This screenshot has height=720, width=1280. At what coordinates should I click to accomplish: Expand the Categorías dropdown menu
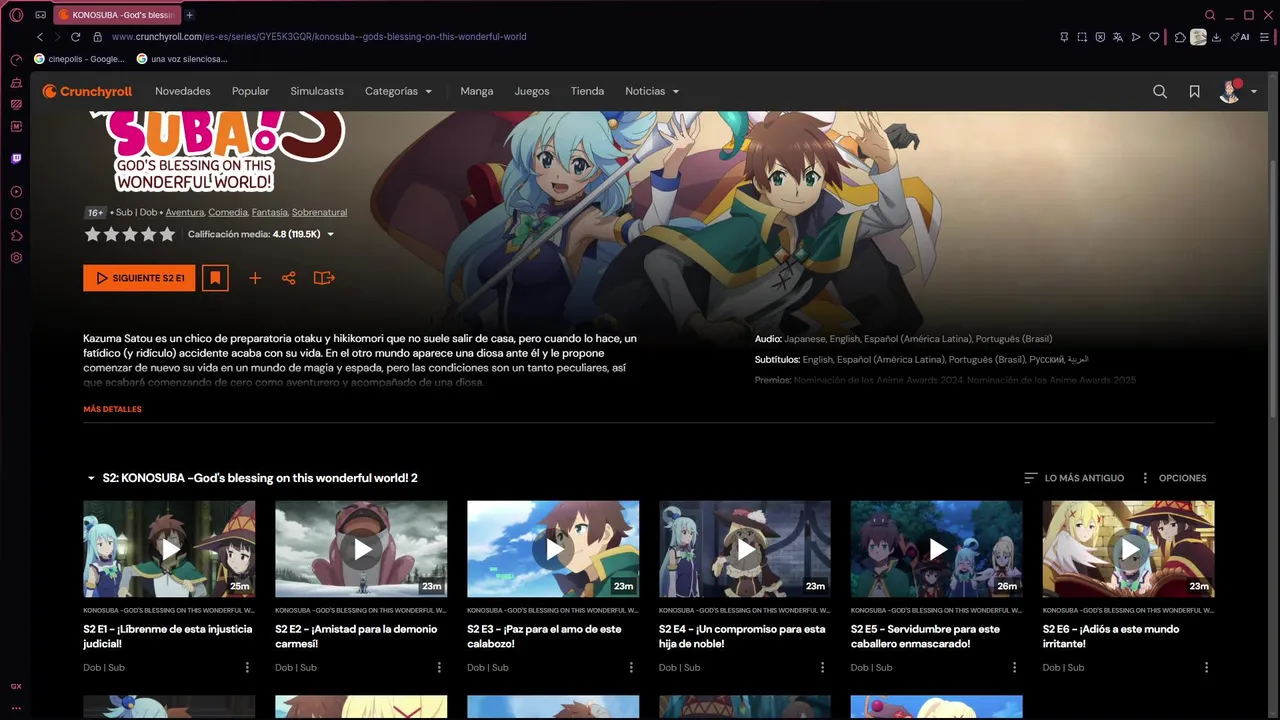click(398, 91)
